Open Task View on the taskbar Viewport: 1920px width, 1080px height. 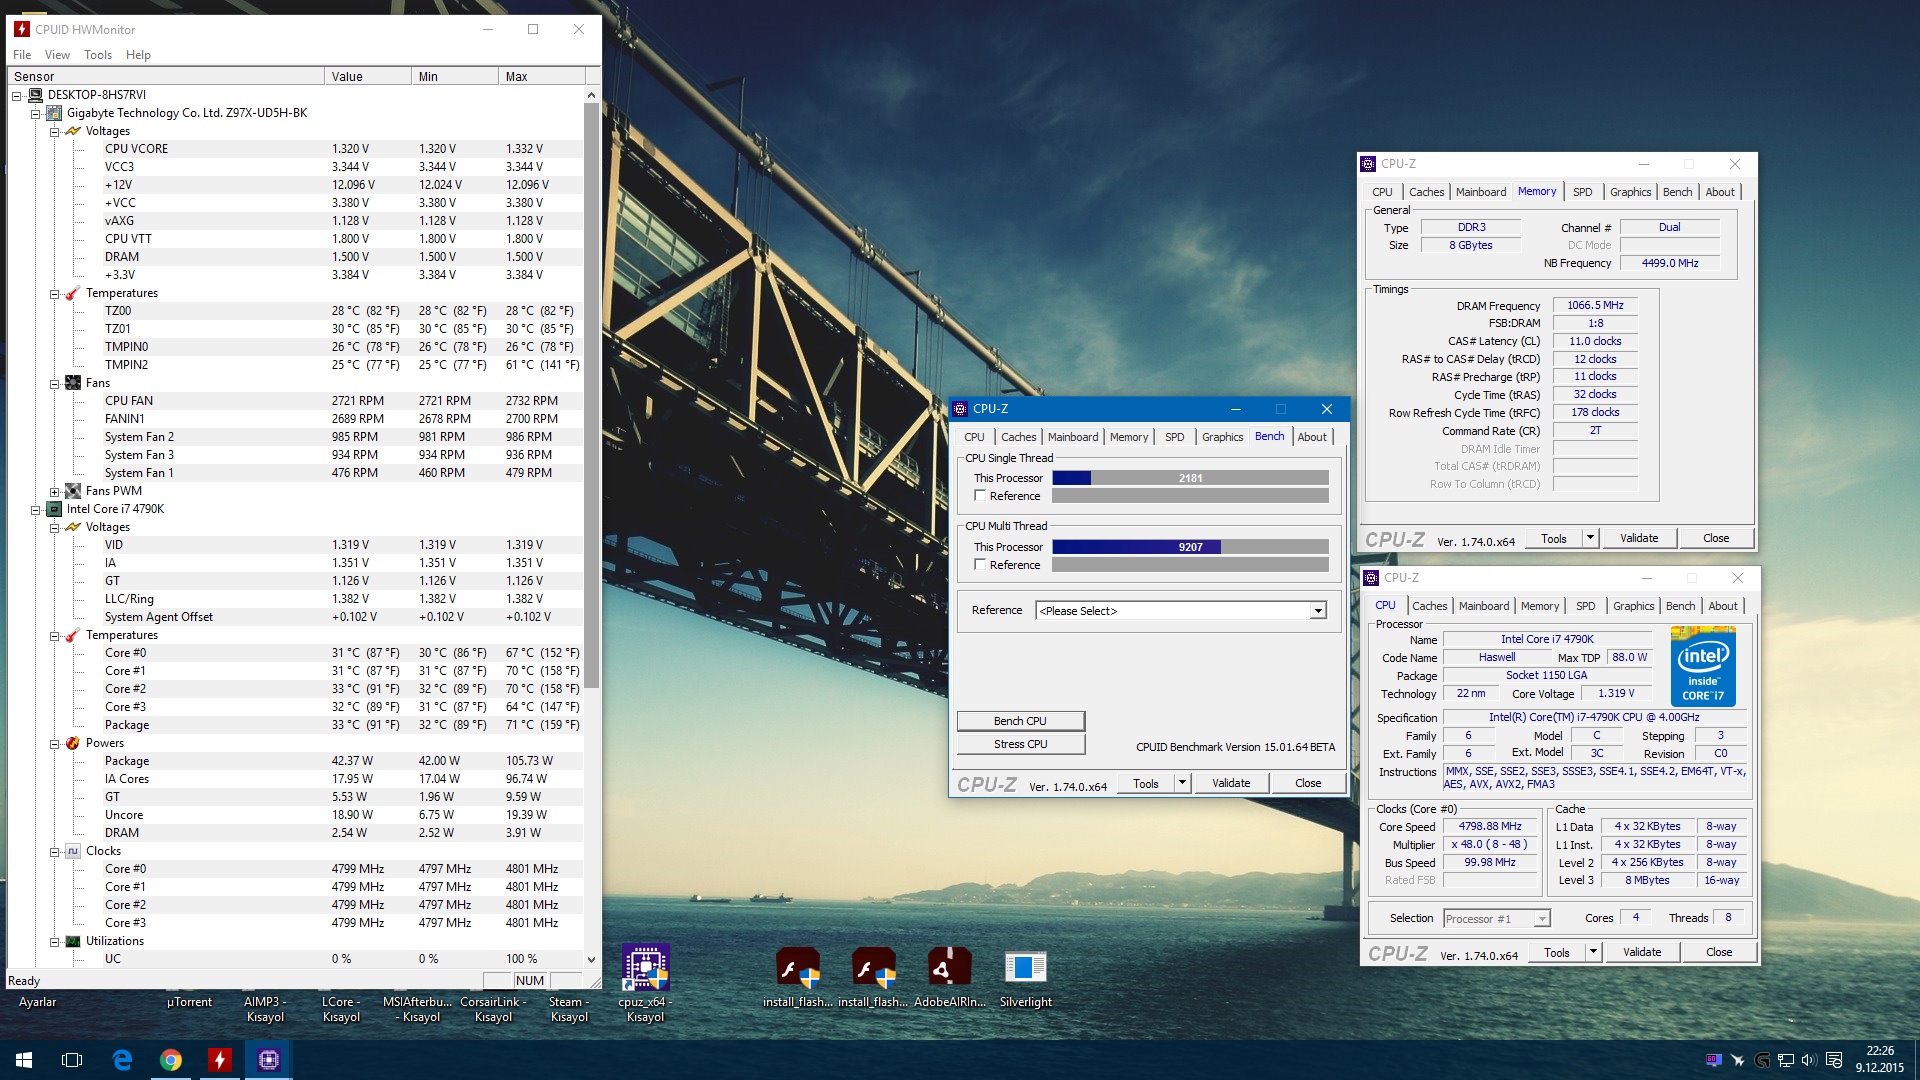click(72, 1060)
